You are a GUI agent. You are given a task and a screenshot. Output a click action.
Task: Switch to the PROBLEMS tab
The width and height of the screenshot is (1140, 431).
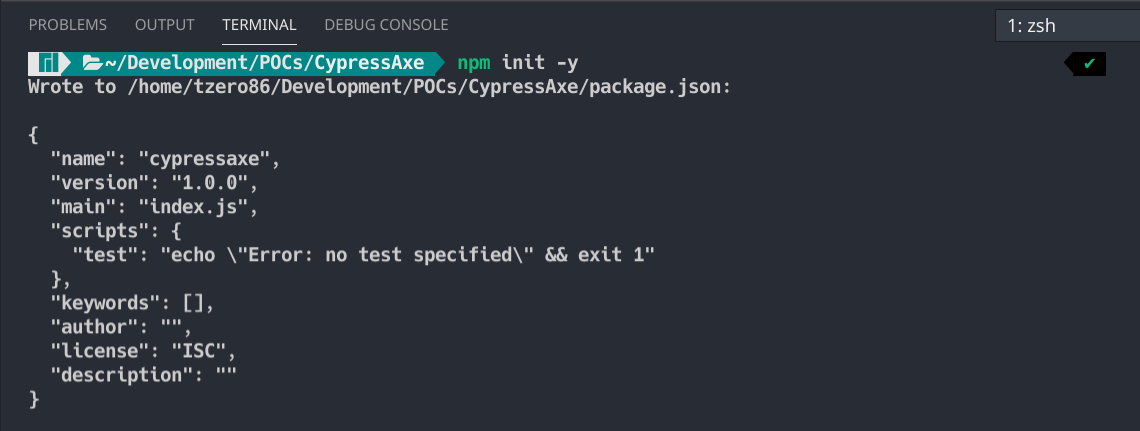coord(68,25)
